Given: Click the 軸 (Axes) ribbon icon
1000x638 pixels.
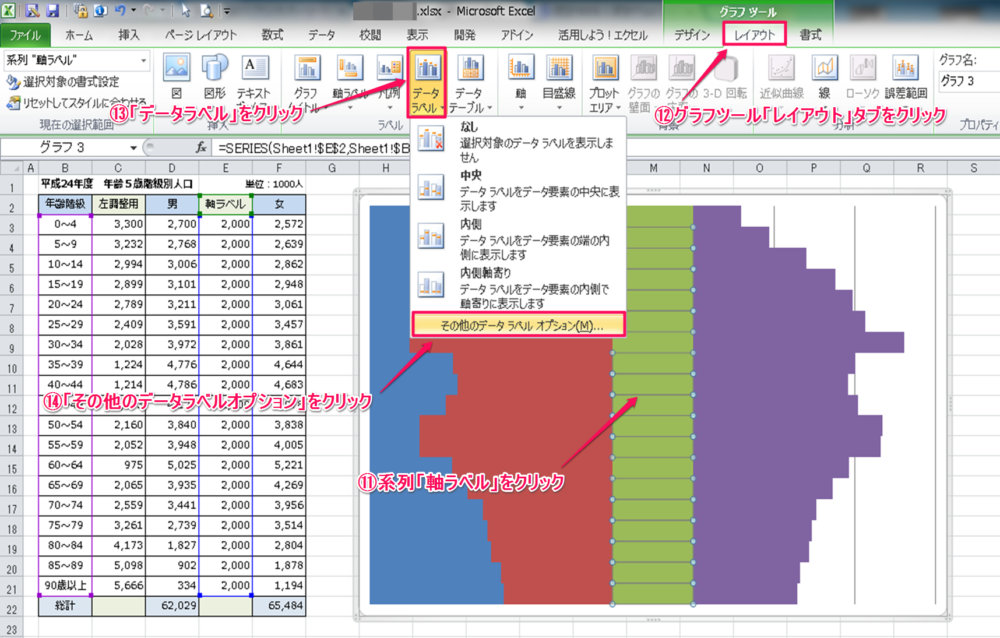Looking at the screenshot, I should (520, 78).
